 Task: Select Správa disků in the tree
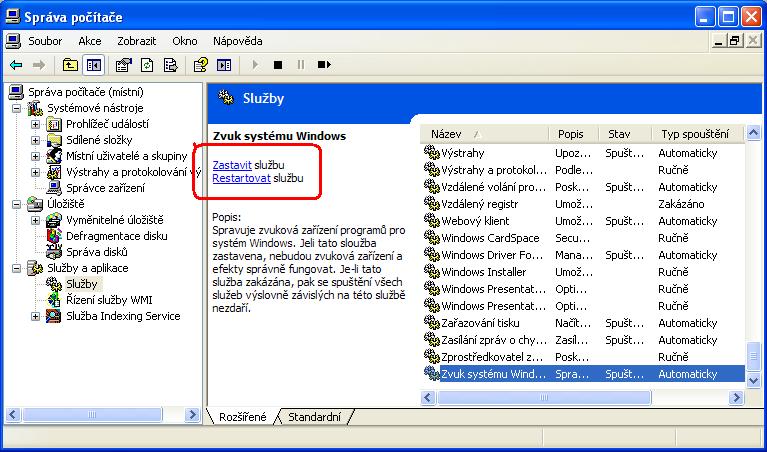point(96,252)
